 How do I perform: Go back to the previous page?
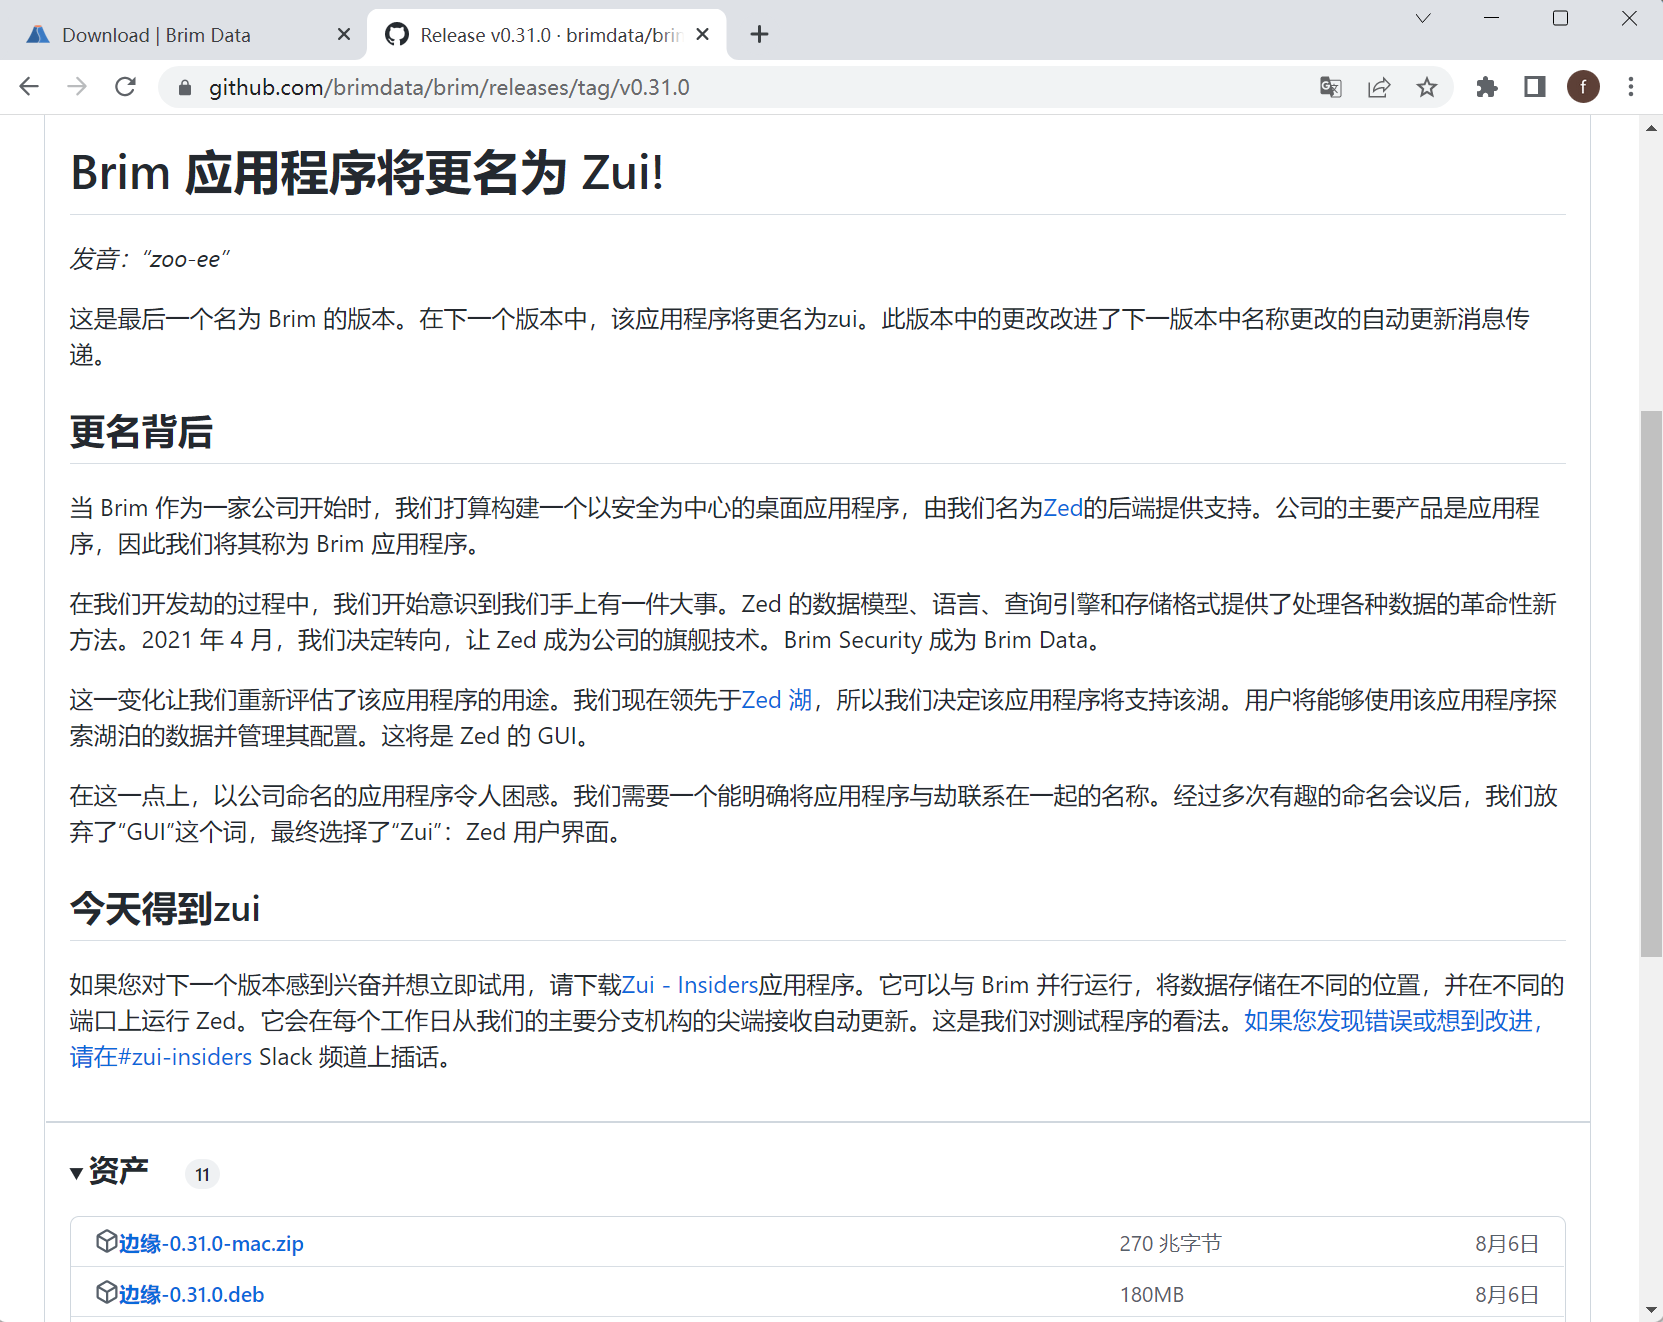pos(29,87)
